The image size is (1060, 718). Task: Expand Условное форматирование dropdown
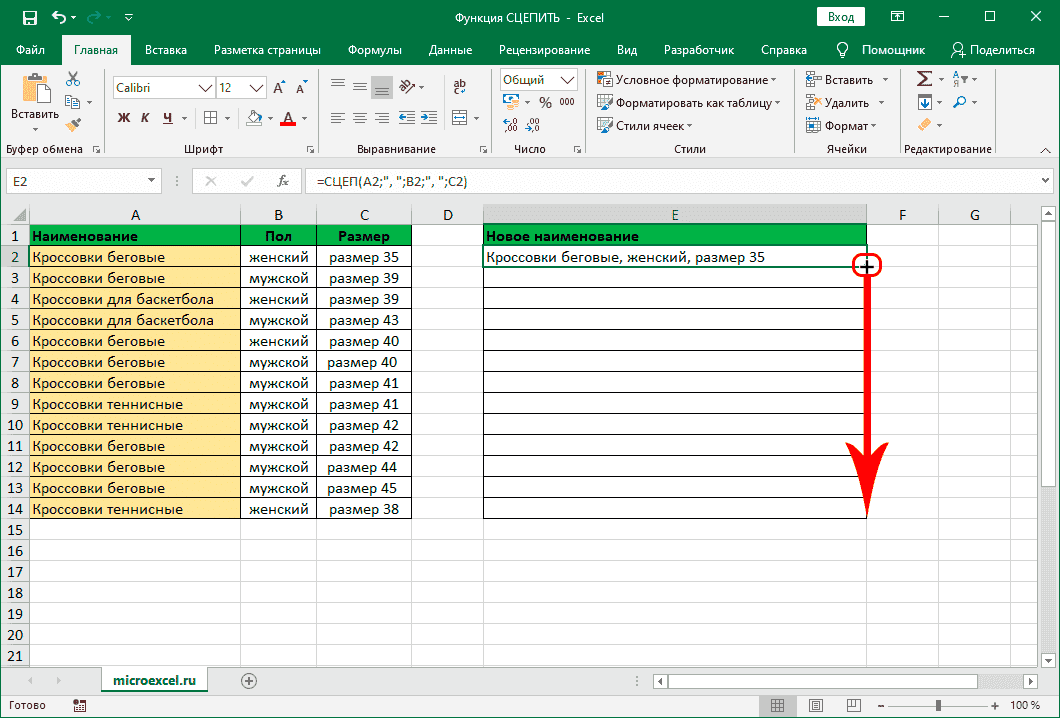click(687, 80)
